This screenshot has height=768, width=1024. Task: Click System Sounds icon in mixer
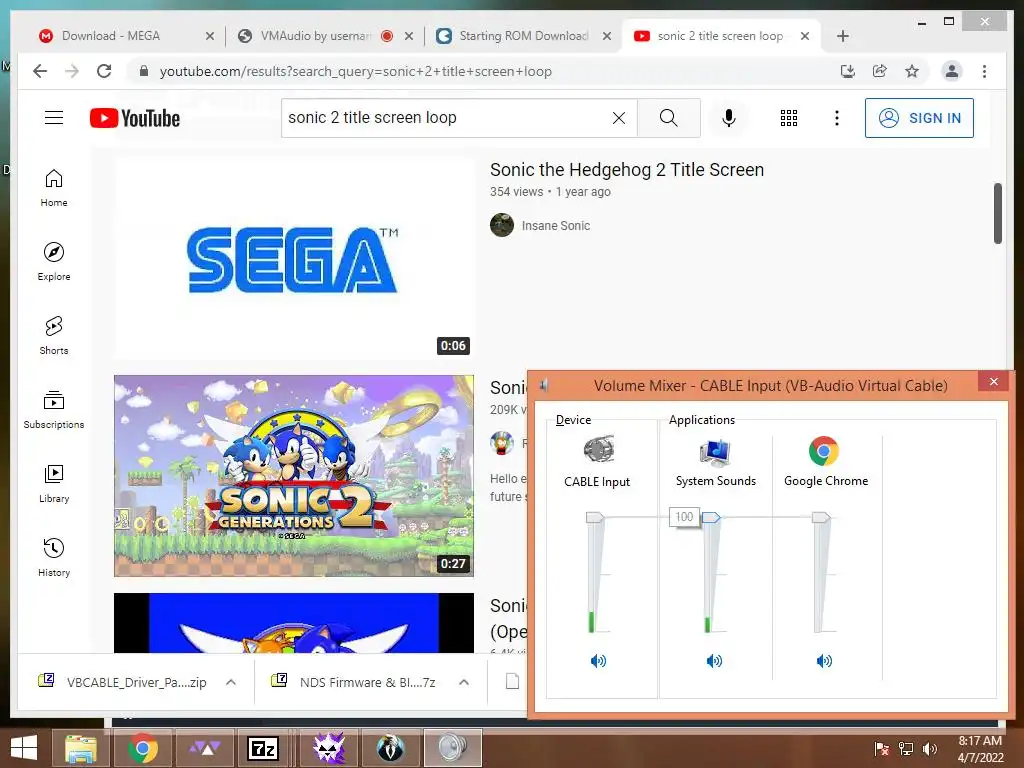pos(715,452)
